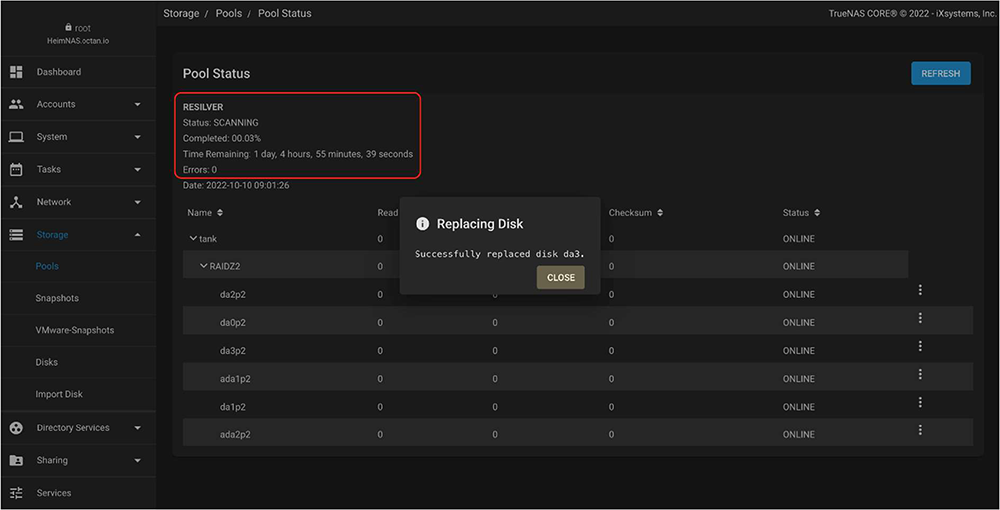The width and height of the screenshot is (1000, 510).
Task: Expand the Accounts menu arrow
Action: click(x=138, y=104)
